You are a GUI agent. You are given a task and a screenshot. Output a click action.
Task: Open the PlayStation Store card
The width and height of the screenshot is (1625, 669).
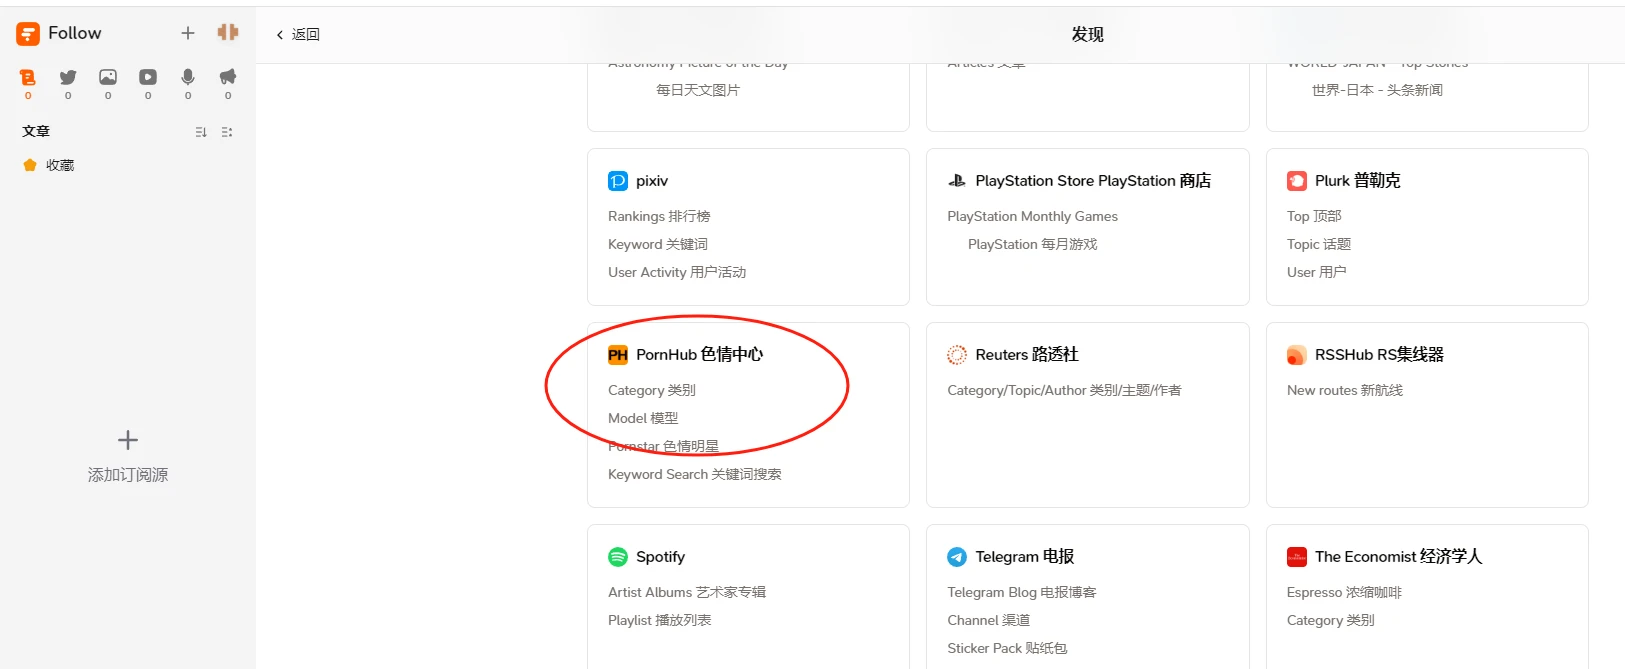(1092, 181)
